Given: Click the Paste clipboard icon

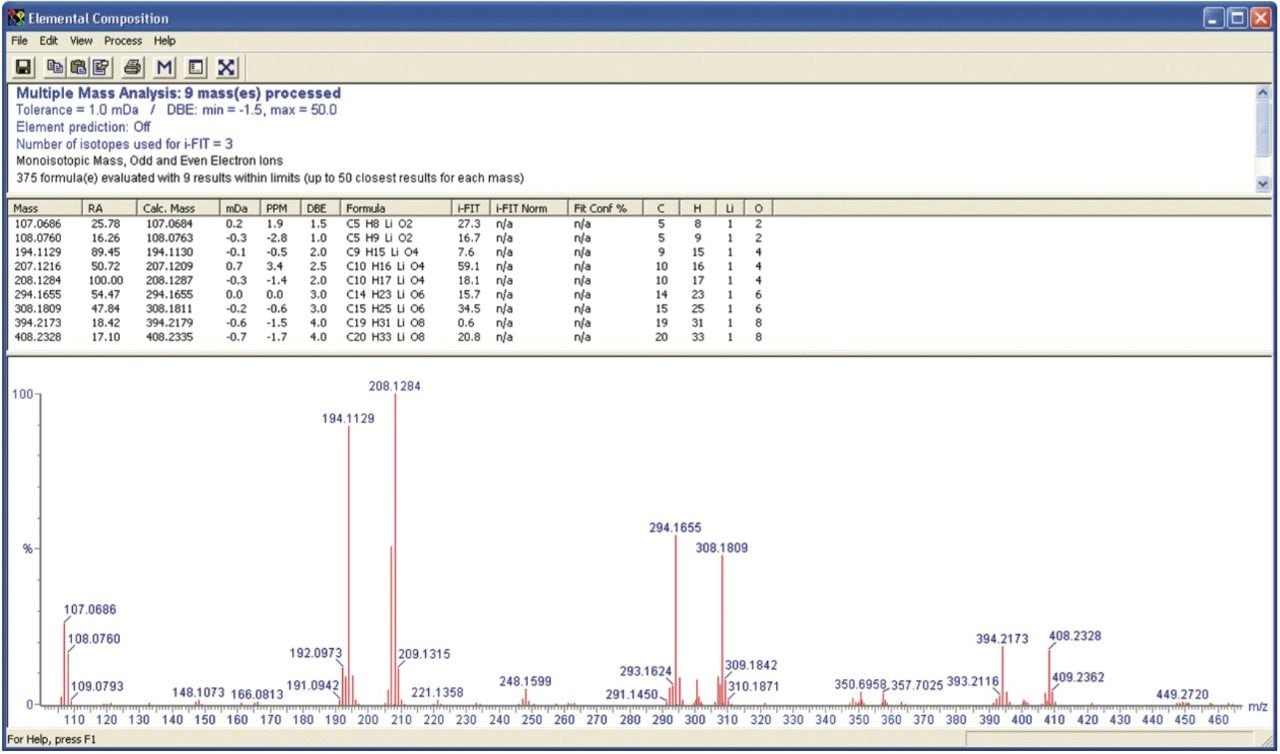Looking at the screenshot, I should point(78,67).
